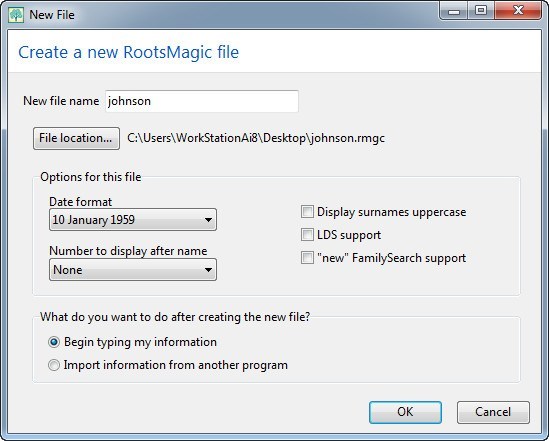Close the New File window
Screen dimensions: 549x441
518,11
